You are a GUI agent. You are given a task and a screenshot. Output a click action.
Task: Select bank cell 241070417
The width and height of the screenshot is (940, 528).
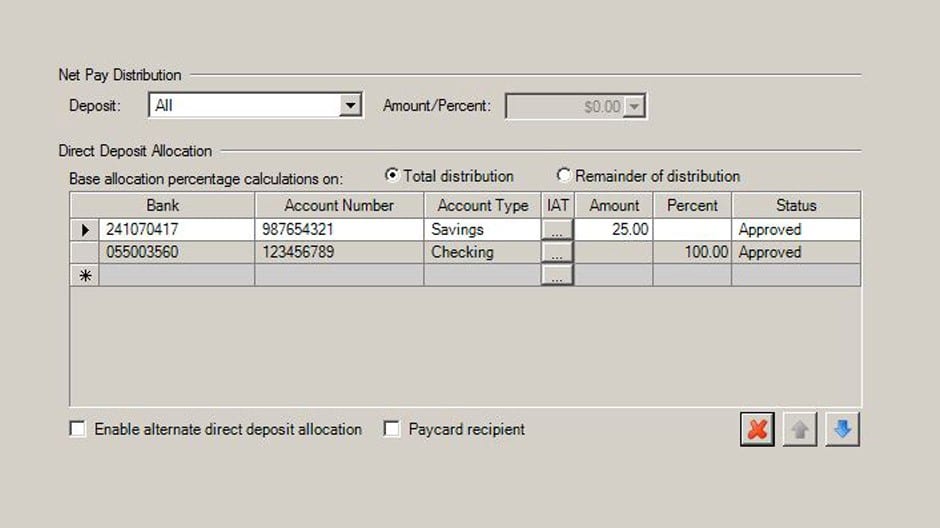point(177,230)
